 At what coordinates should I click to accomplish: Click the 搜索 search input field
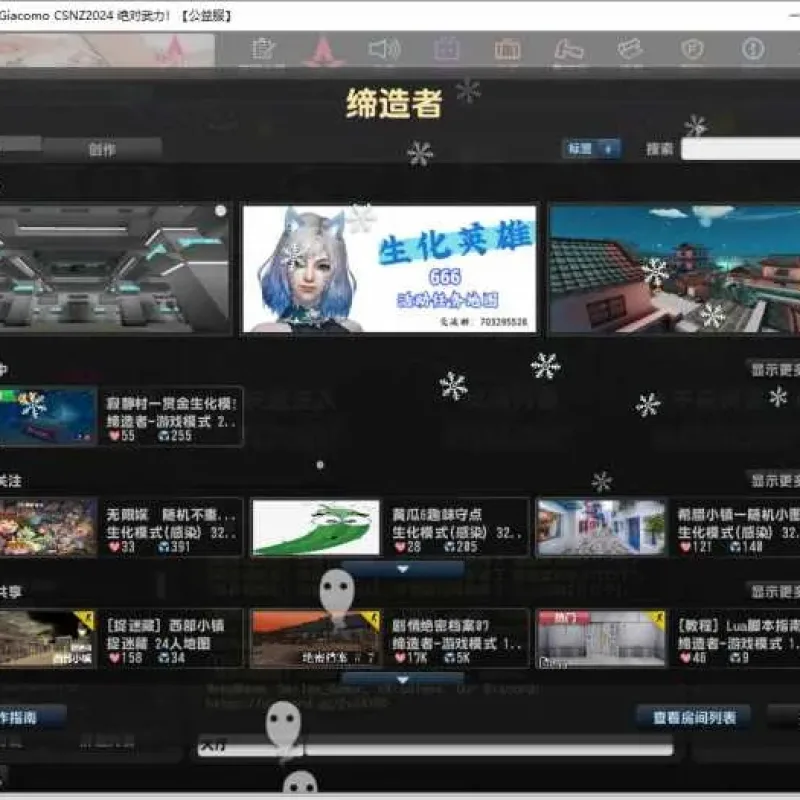tap(740, 149)
